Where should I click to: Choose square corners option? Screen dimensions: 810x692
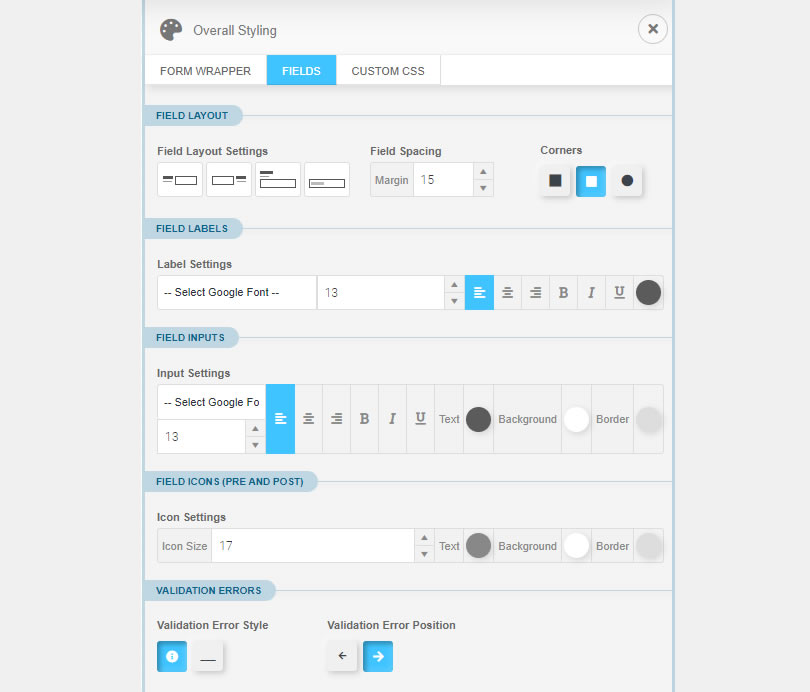click(555, 181)
